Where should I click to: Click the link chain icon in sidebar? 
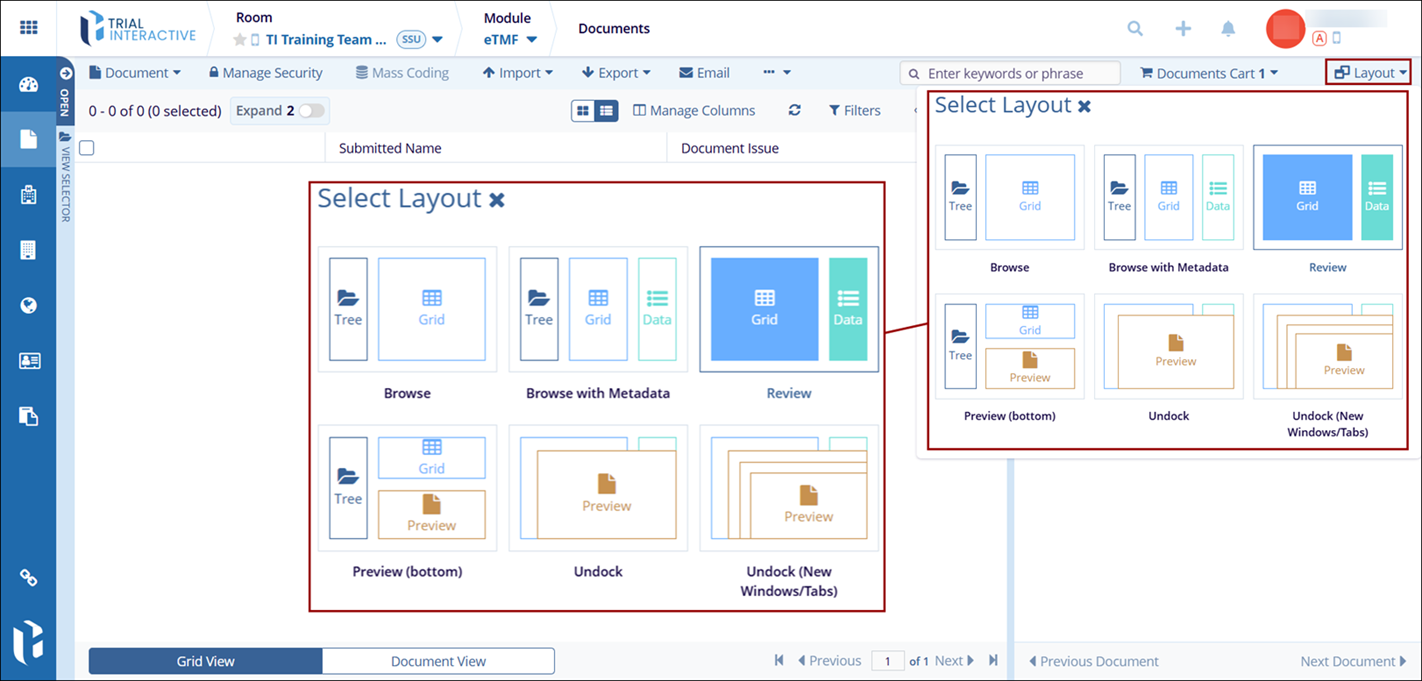click(x=29, y=578)
